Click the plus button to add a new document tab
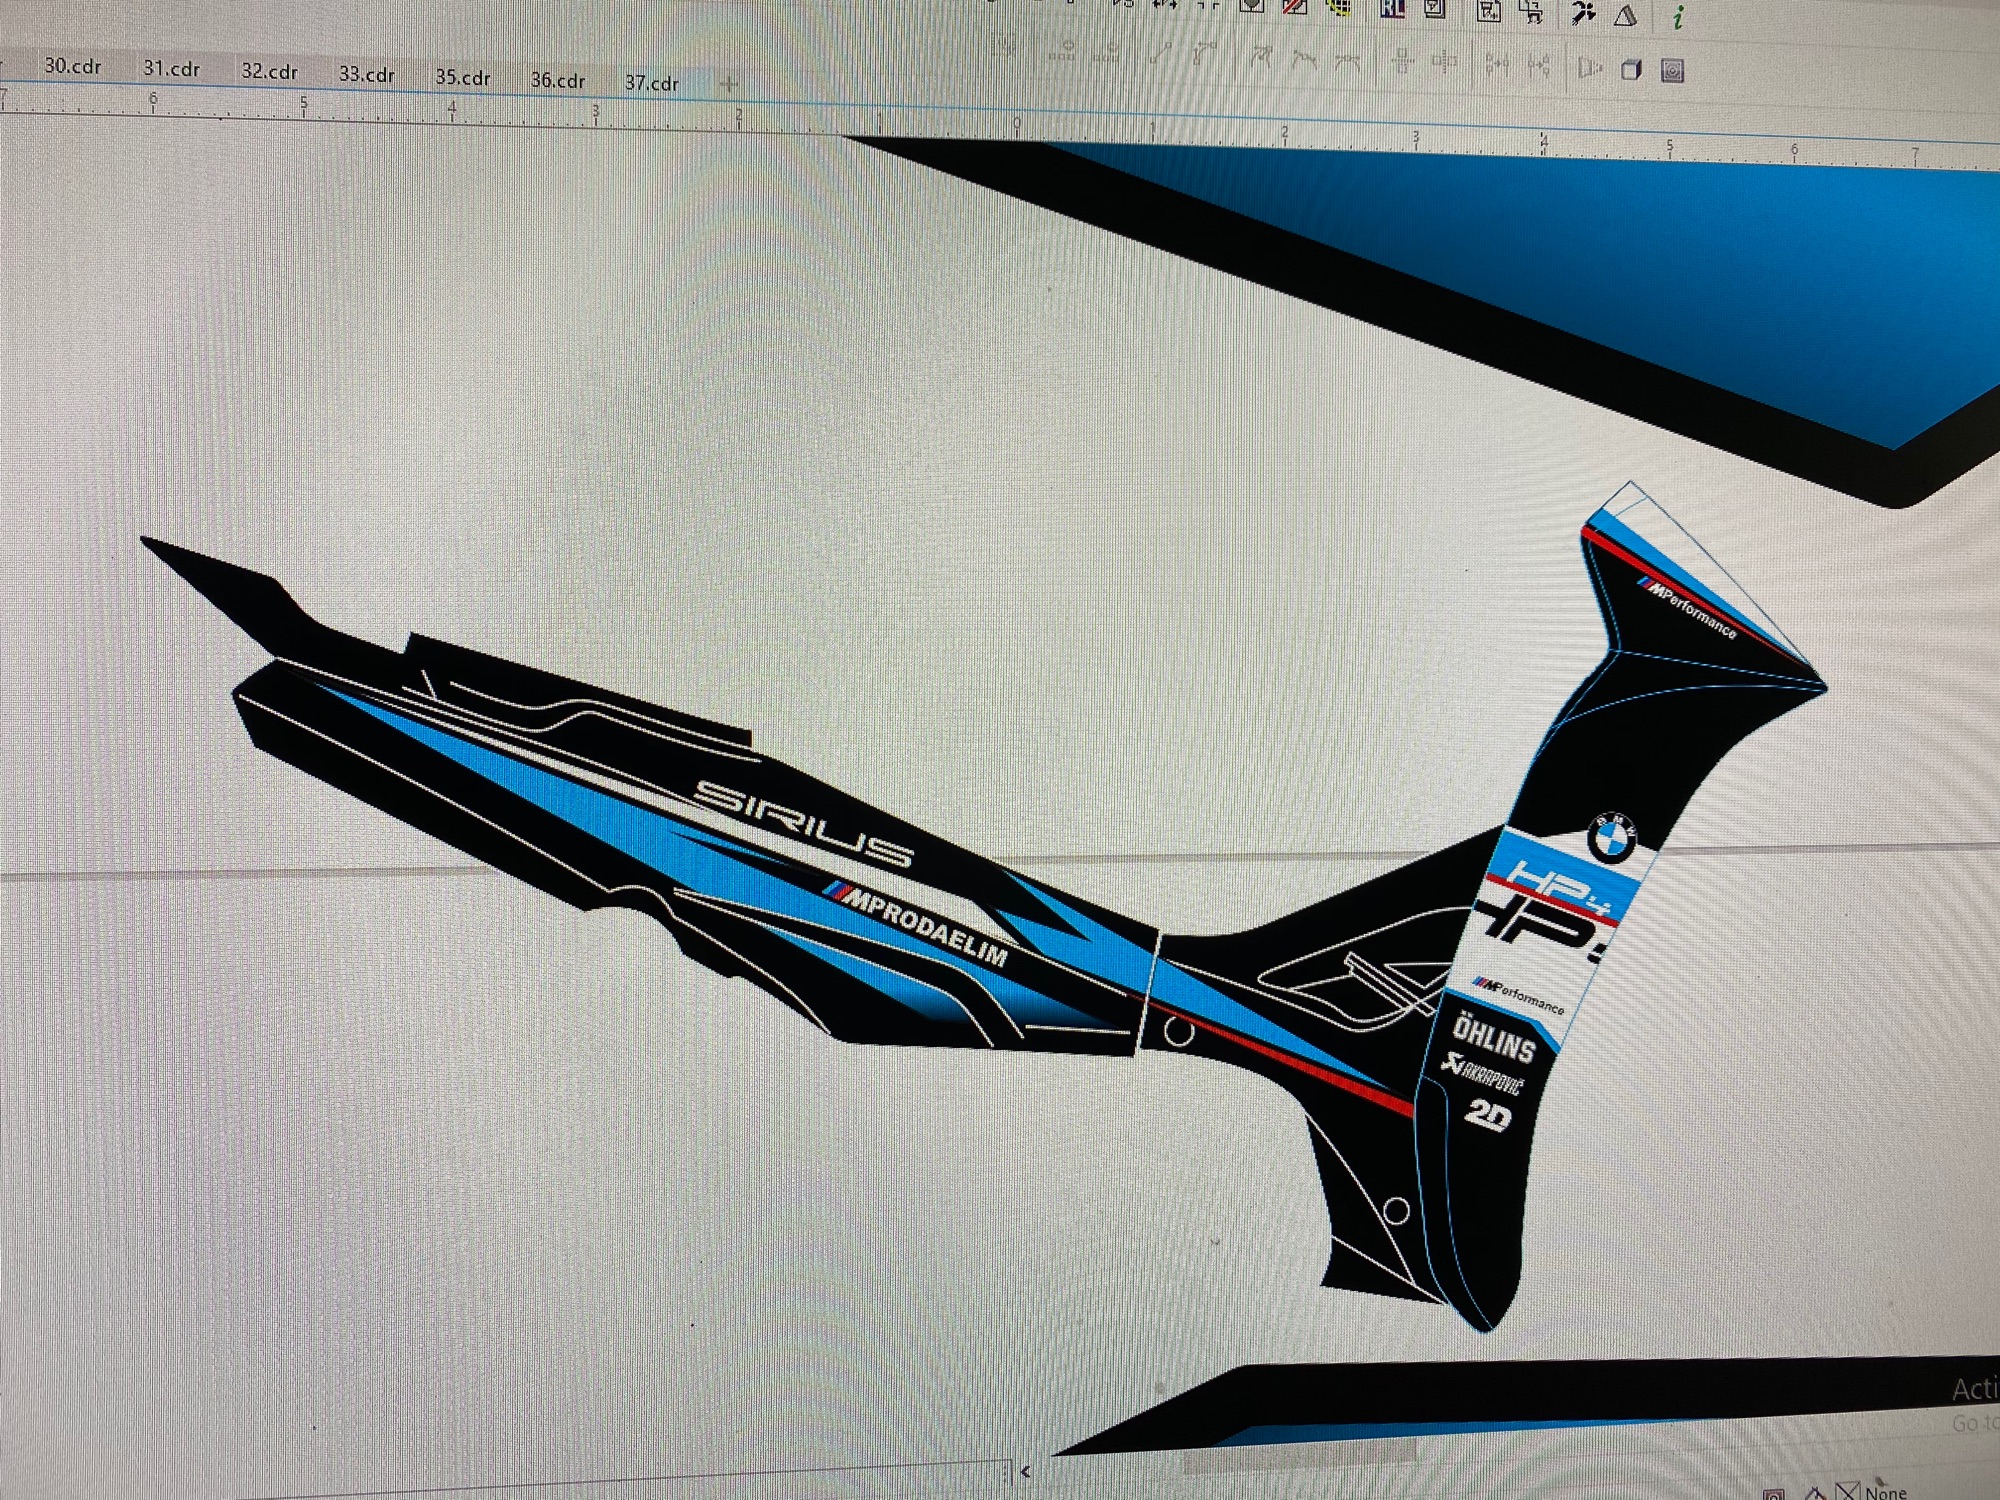The height and width of the screenshot is (1500, 2000). (x=729, y=84)
